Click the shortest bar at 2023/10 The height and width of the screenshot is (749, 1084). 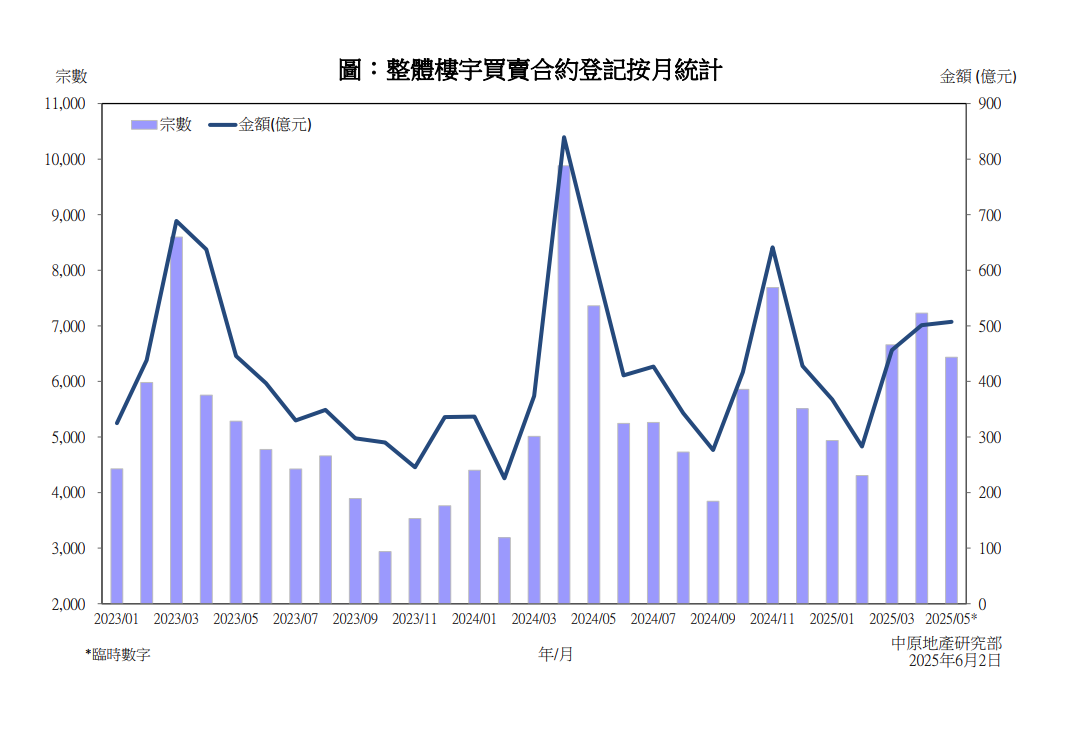(x=385, y=577)
